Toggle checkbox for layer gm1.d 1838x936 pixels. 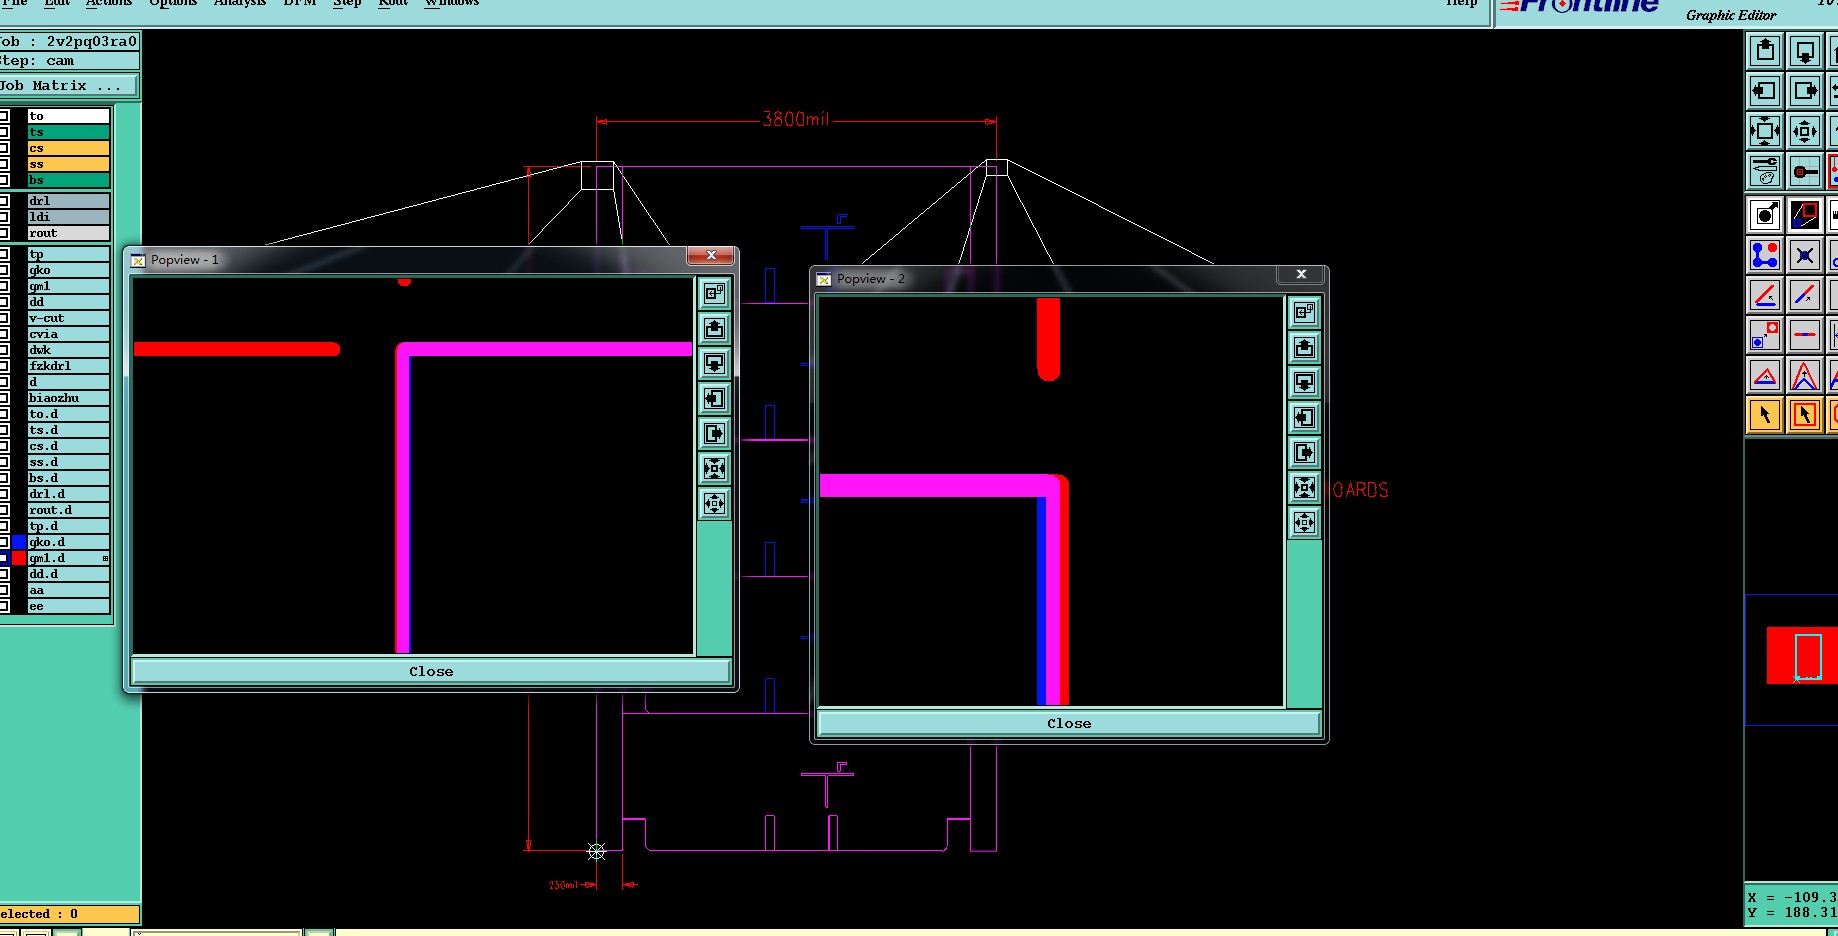point(4,558)
